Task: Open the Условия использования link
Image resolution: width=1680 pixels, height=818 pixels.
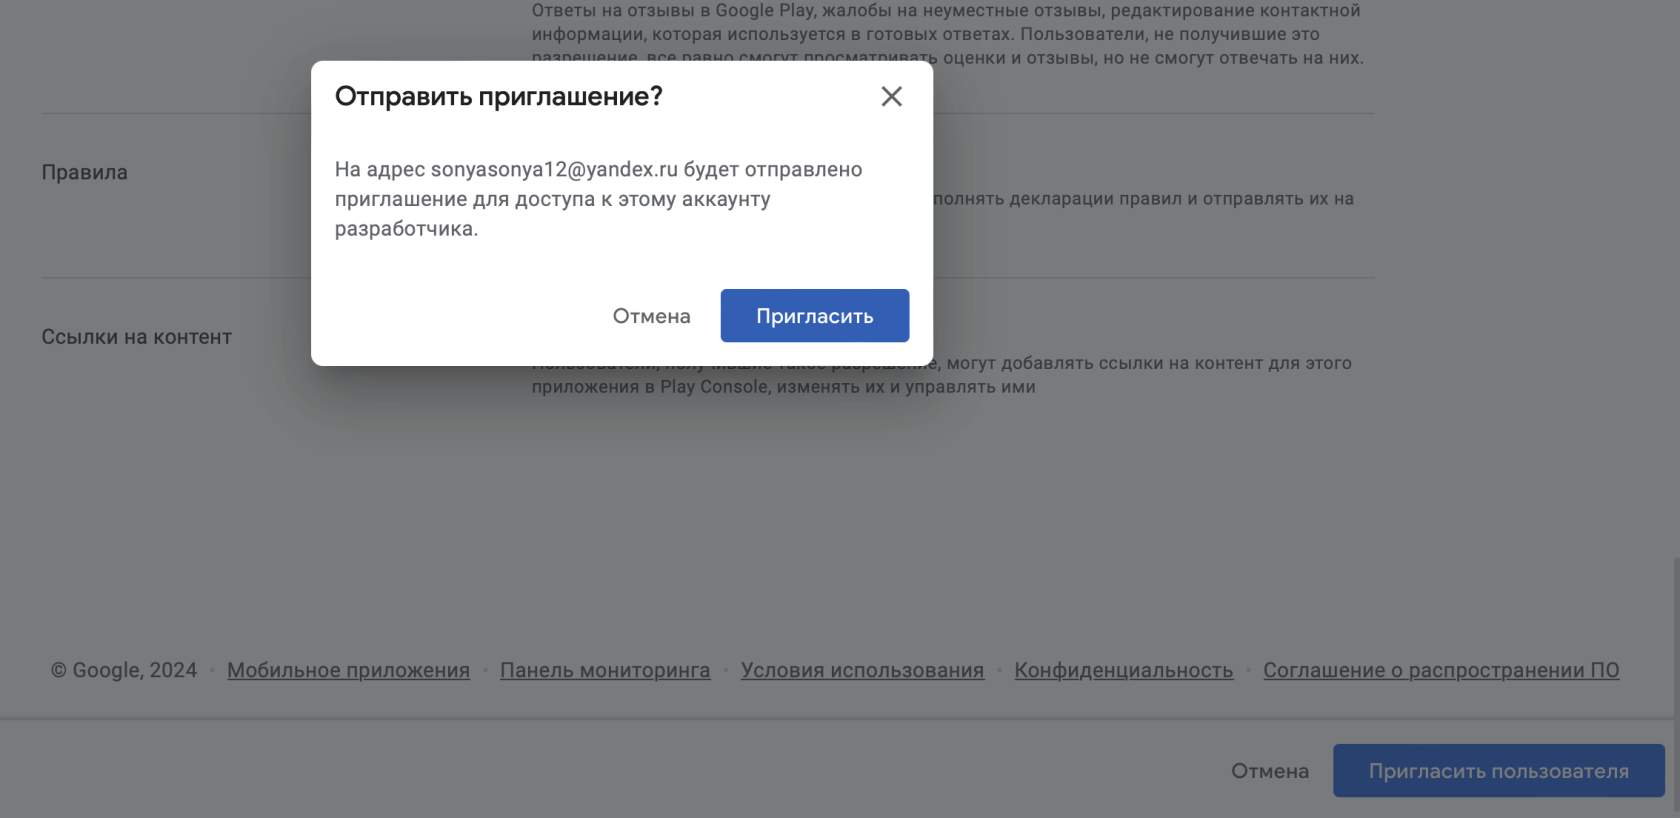Action: click(862, 670)
